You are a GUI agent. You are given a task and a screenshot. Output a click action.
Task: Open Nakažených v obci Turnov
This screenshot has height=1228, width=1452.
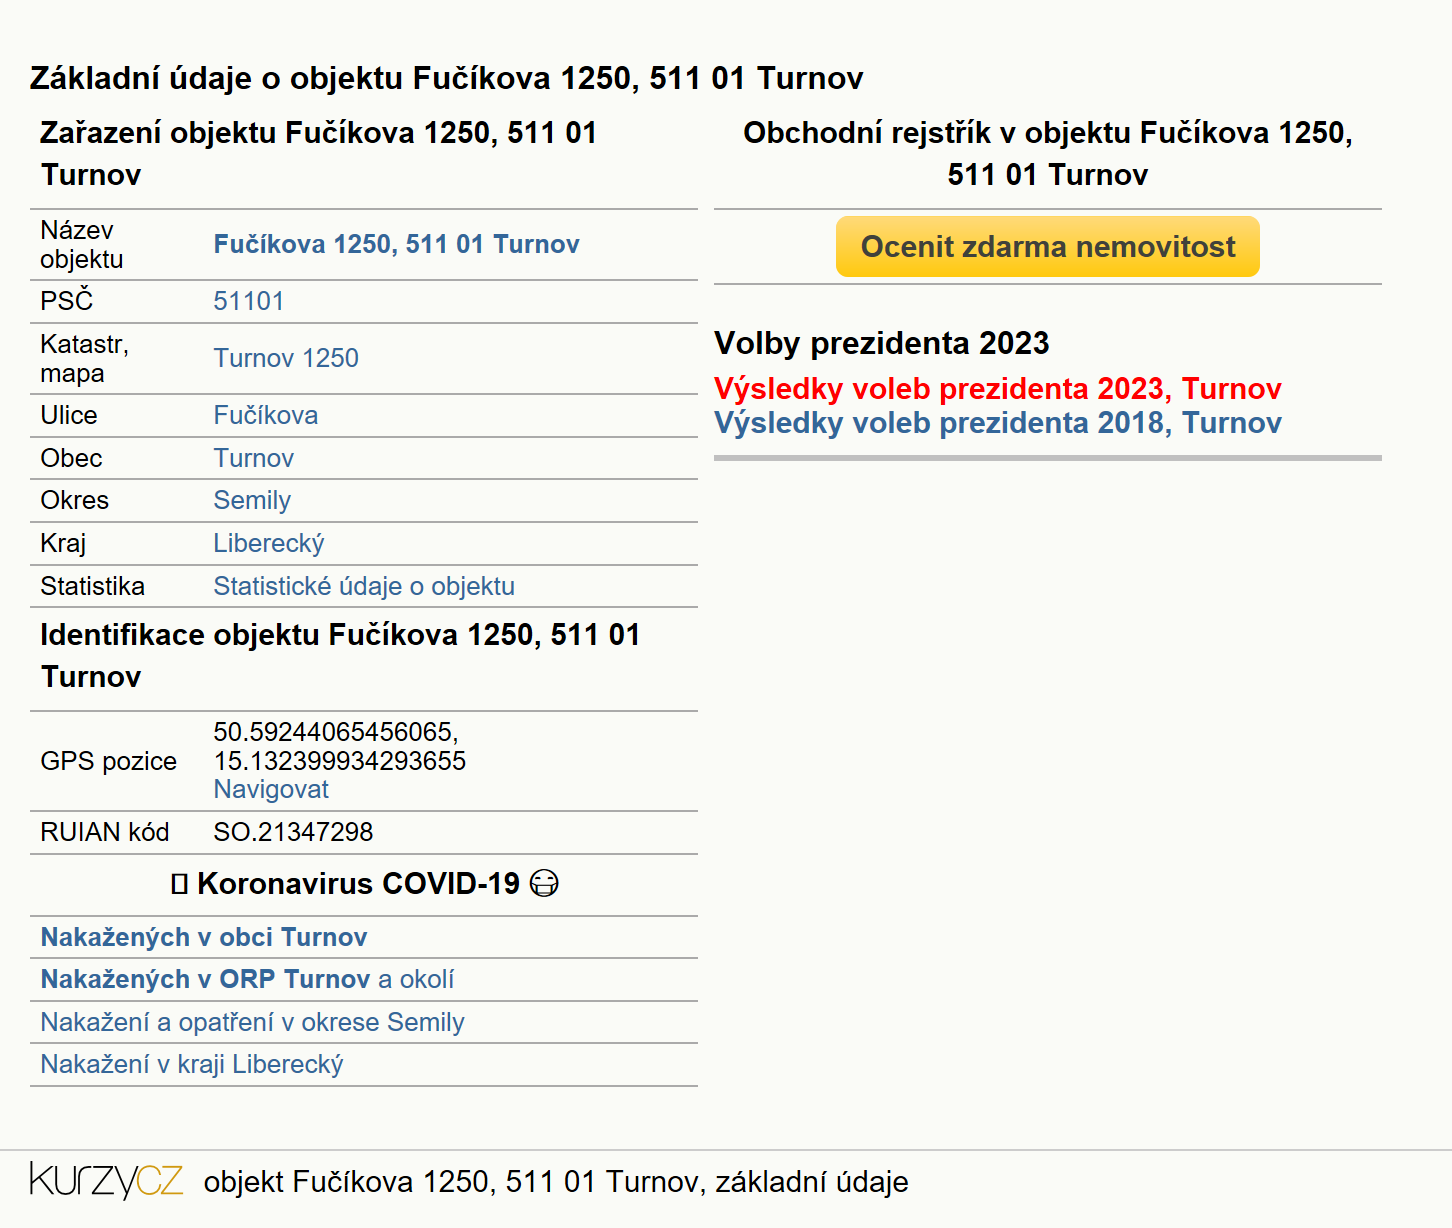click(x=204, y=937)
